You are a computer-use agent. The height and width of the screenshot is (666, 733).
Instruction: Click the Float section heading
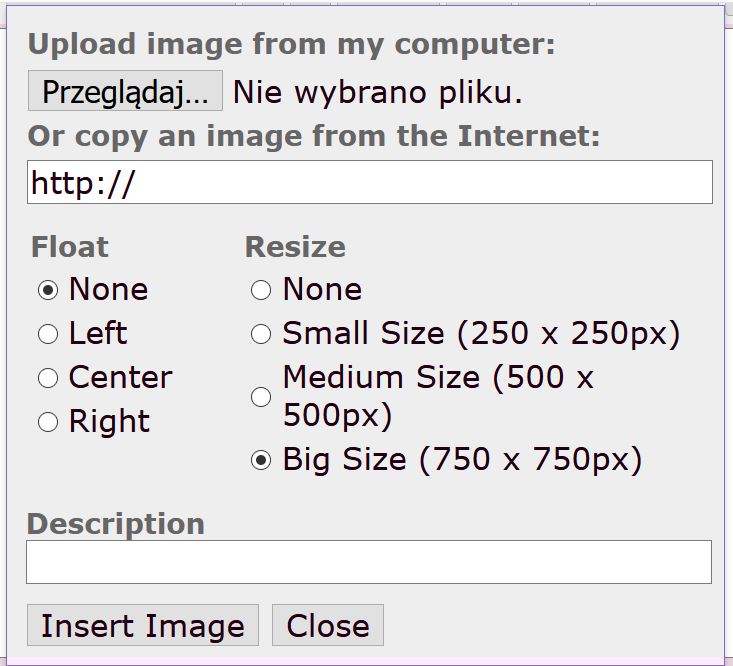(70, 247)
